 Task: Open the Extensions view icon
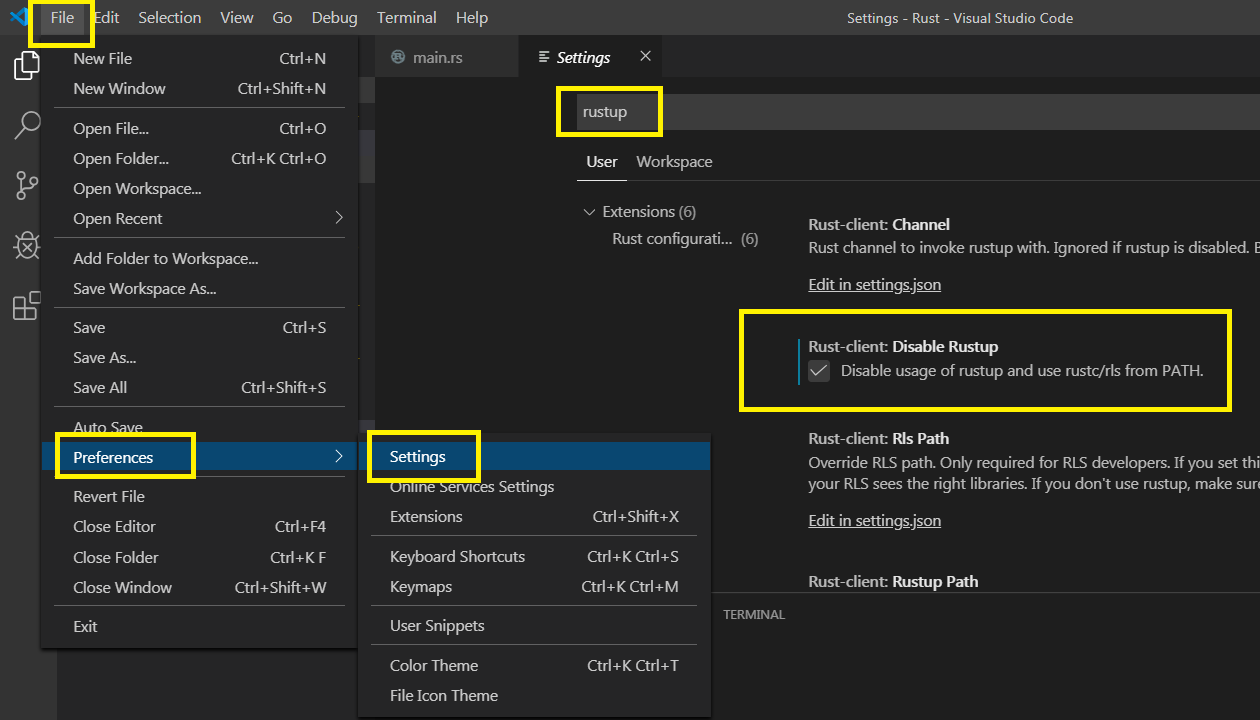click(x=26, y=306)
